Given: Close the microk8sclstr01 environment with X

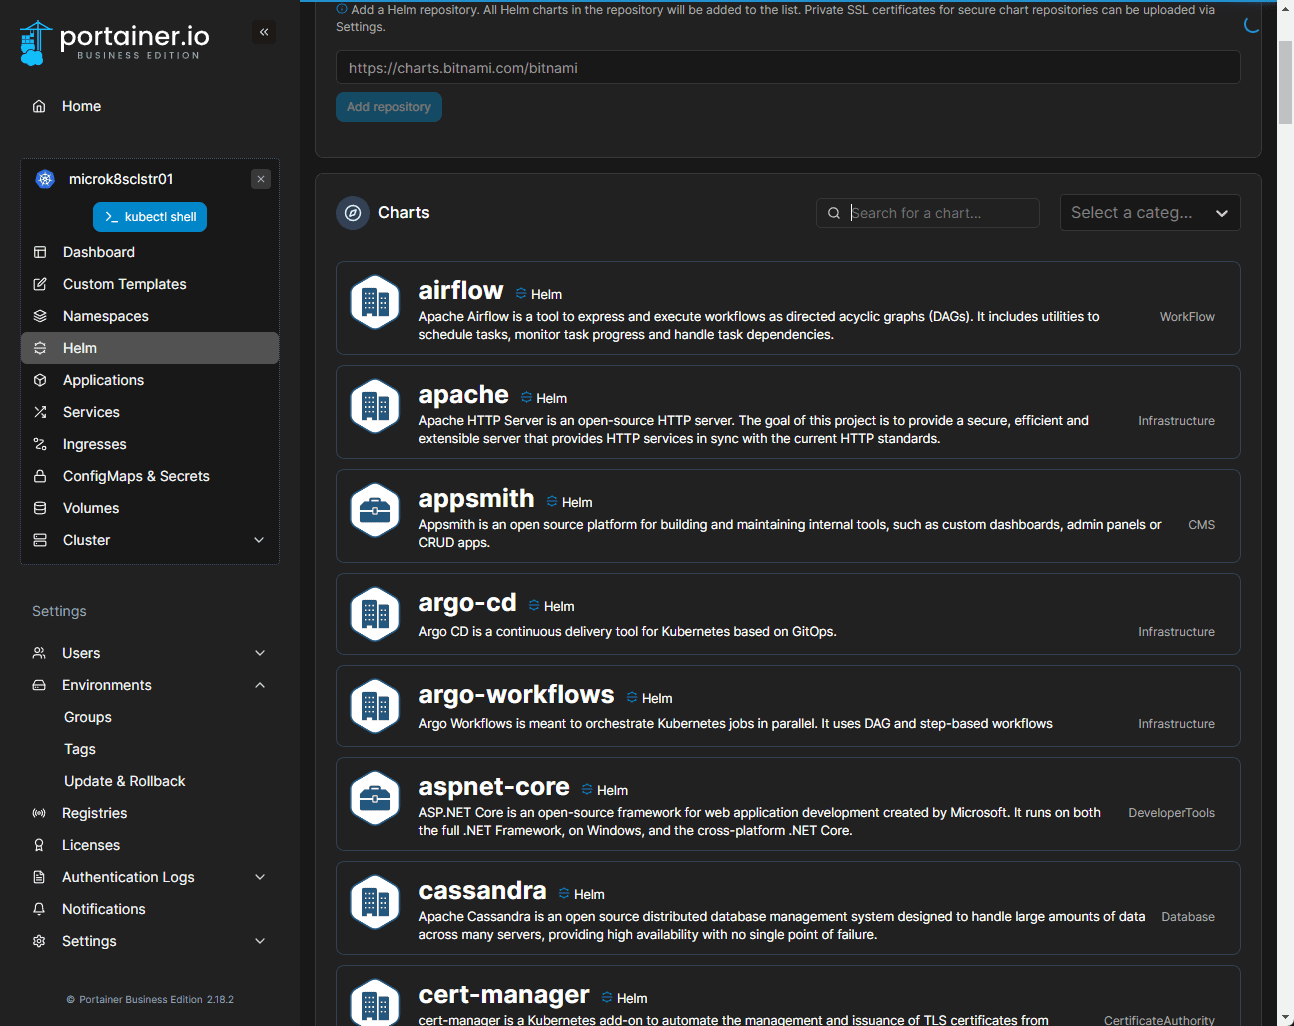Looking at the screenshot, I should coord(261,179).
